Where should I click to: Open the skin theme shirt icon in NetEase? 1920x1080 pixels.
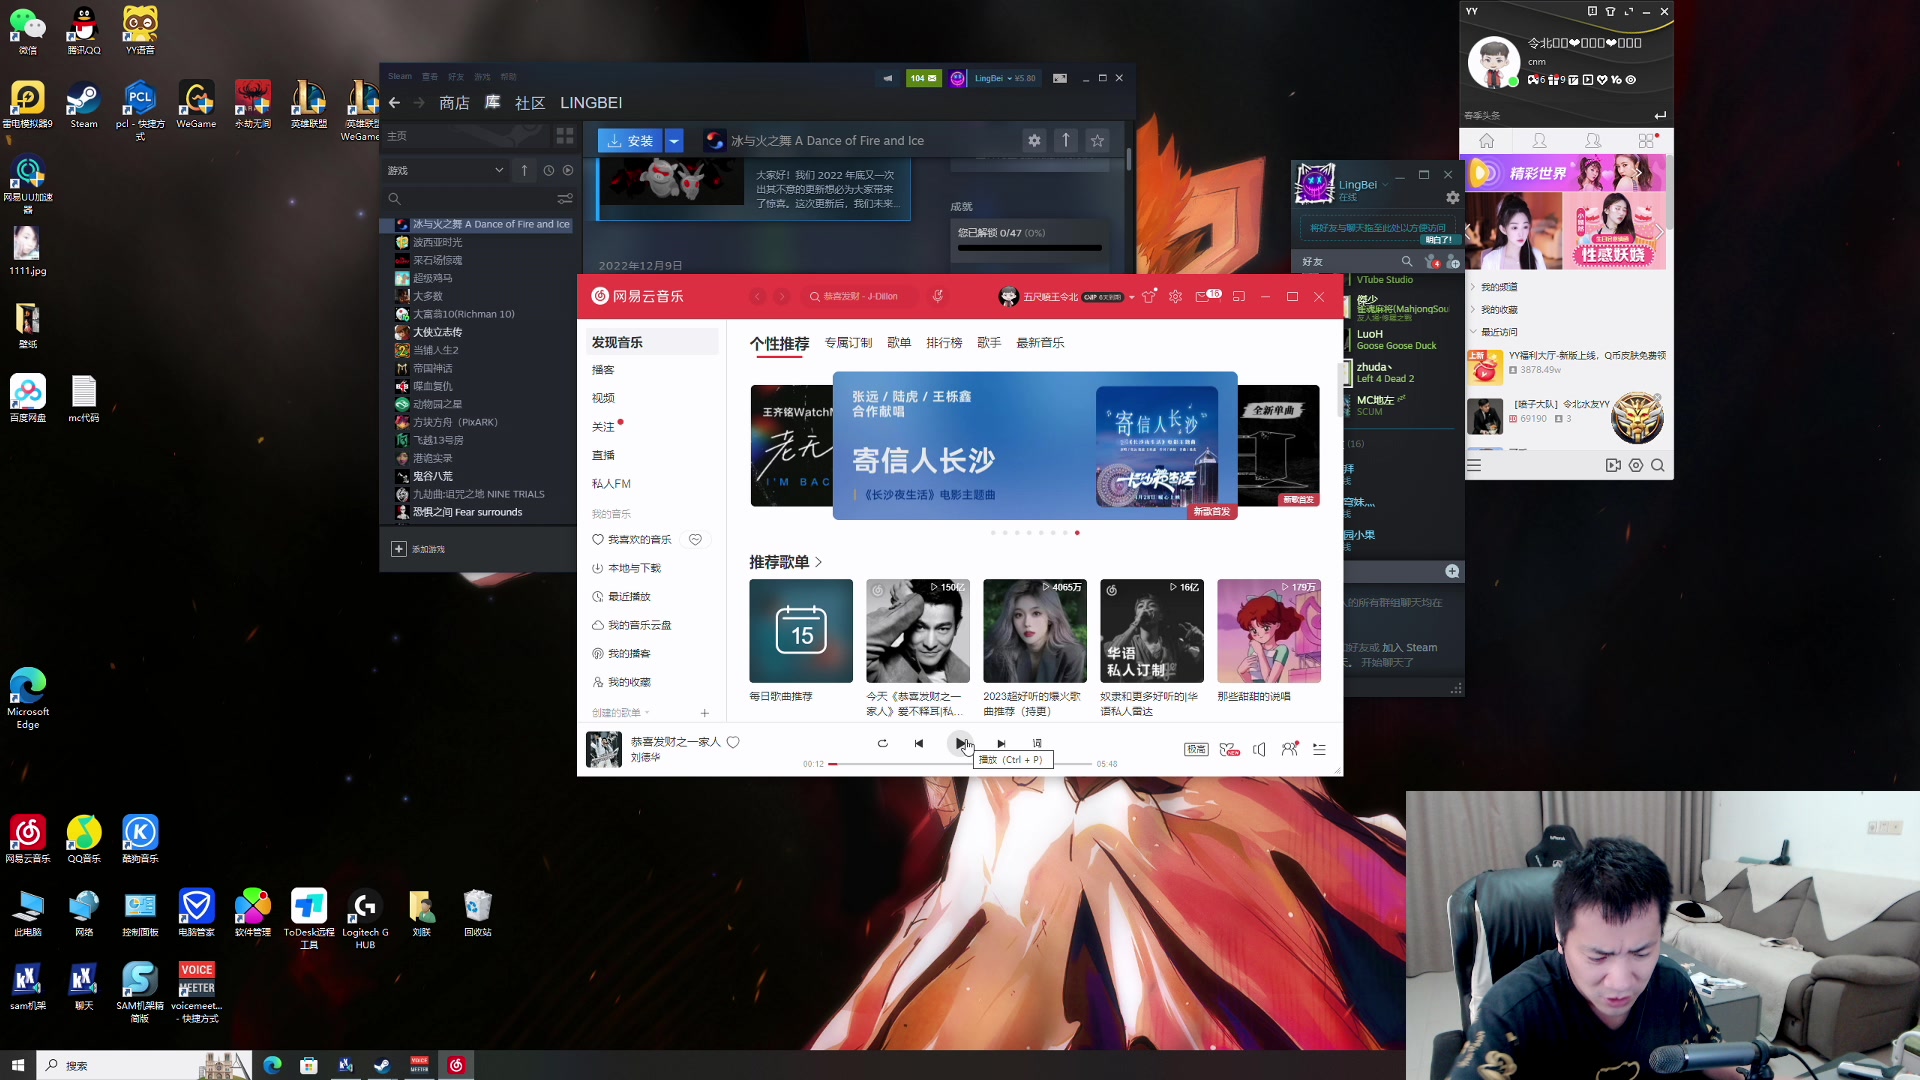point(1149,296)
